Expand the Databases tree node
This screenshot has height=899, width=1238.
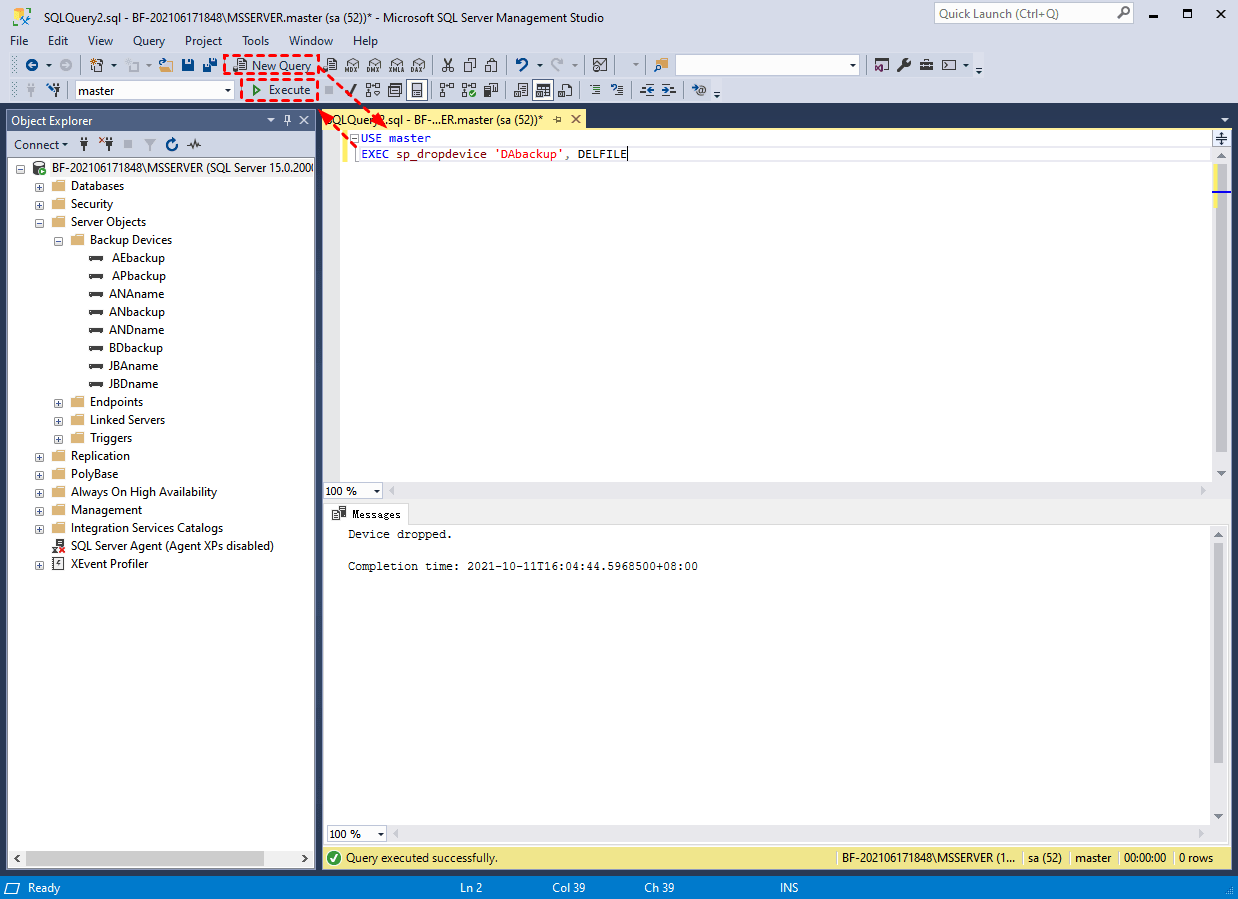pyautogui.click(x=40, y=187)
